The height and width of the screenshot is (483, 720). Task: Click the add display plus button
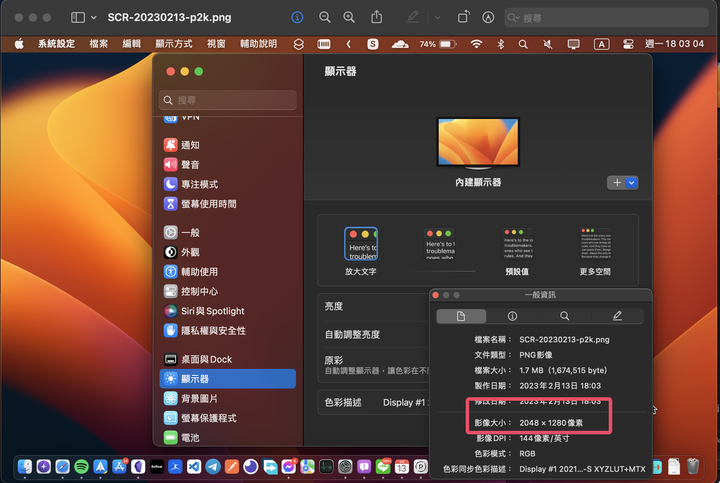[x=617, y=183]
